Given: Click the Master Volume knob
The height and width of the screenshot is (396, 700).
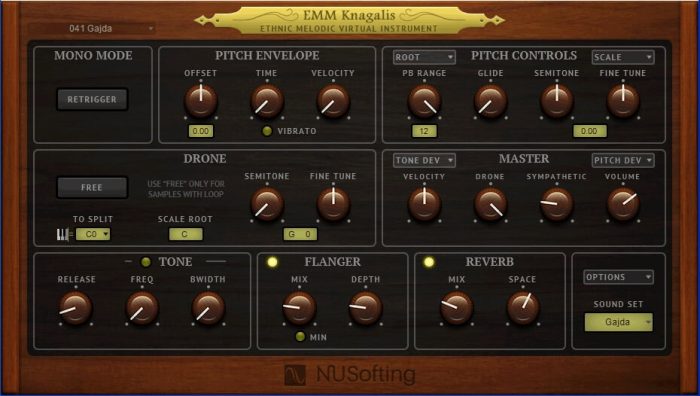Looking at the screenshot, I should [x=623, y=204].
